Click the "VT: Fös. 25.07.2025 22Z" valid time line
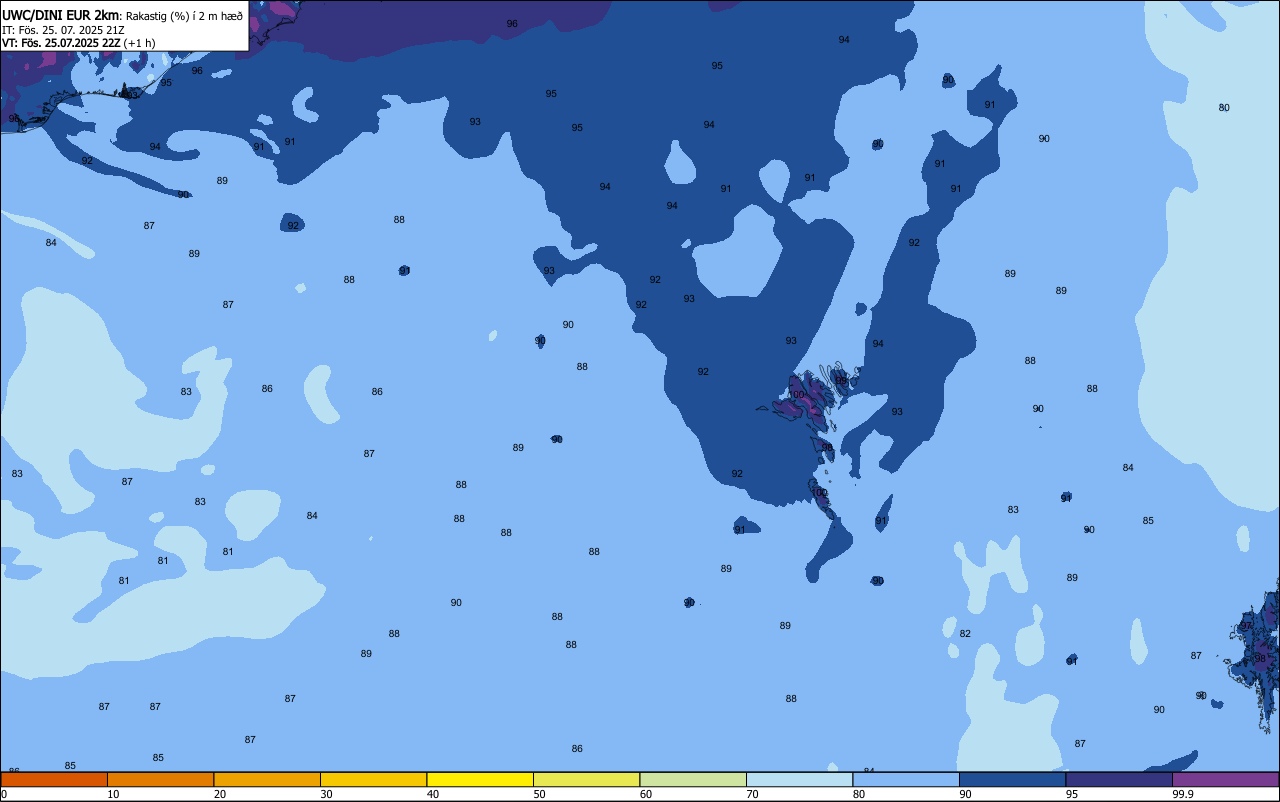1280x802 pixels. (x=61, y=43)
